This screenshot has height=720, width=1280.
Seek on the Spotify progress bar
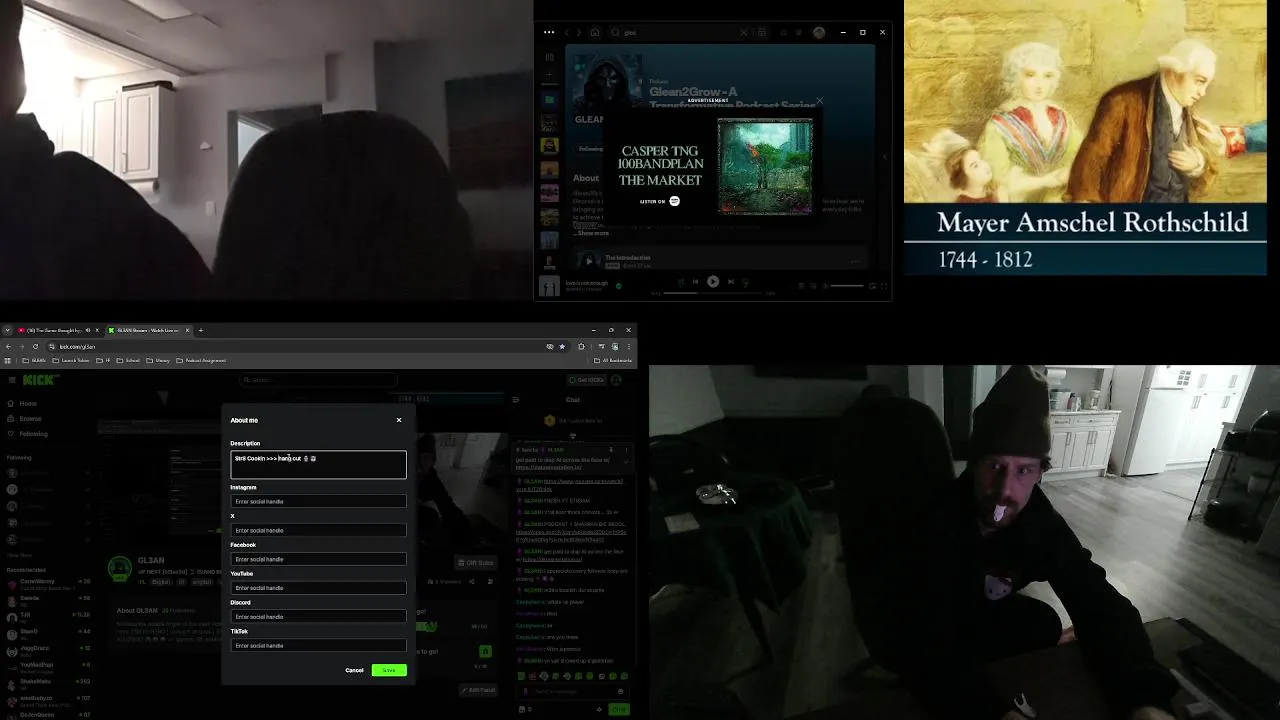712,293
